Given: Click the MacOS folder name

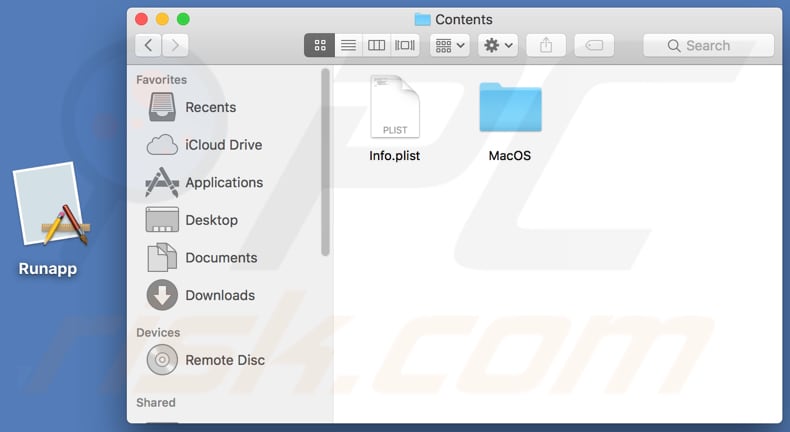Looking at the screenshot, I should (510, 156).
